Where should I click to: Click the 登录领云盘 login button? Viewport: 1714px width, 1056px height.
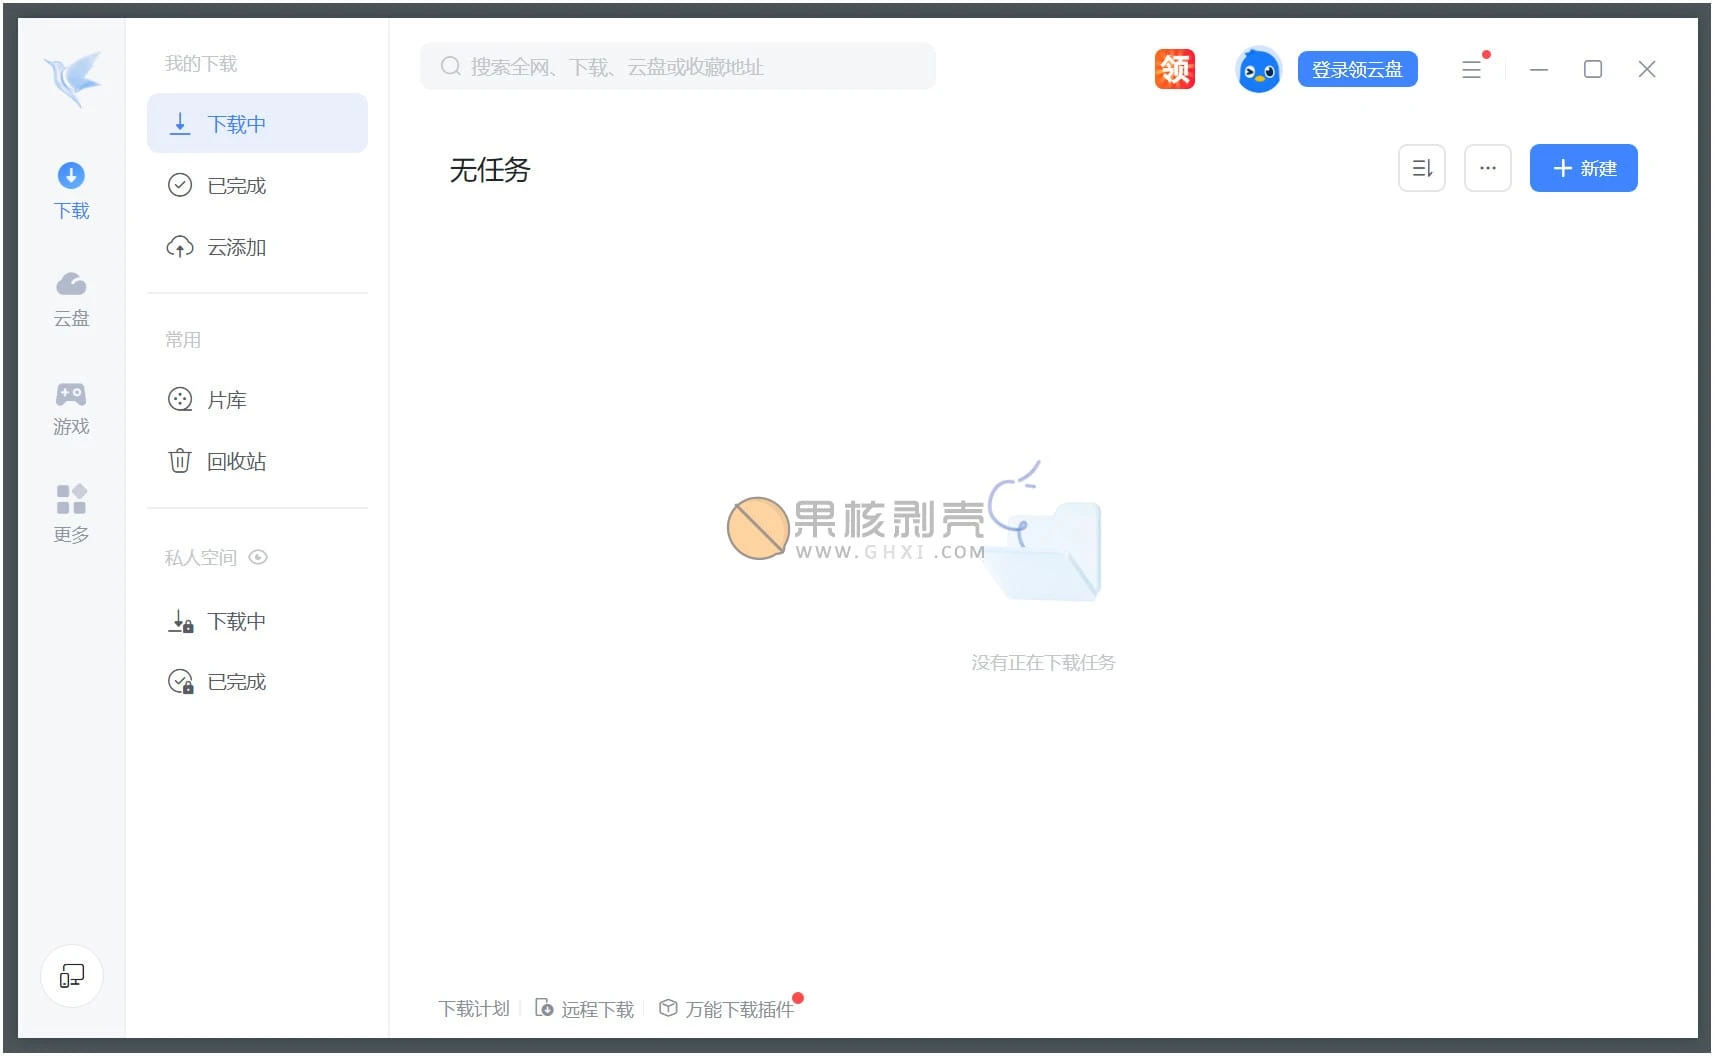(1357, 69)
